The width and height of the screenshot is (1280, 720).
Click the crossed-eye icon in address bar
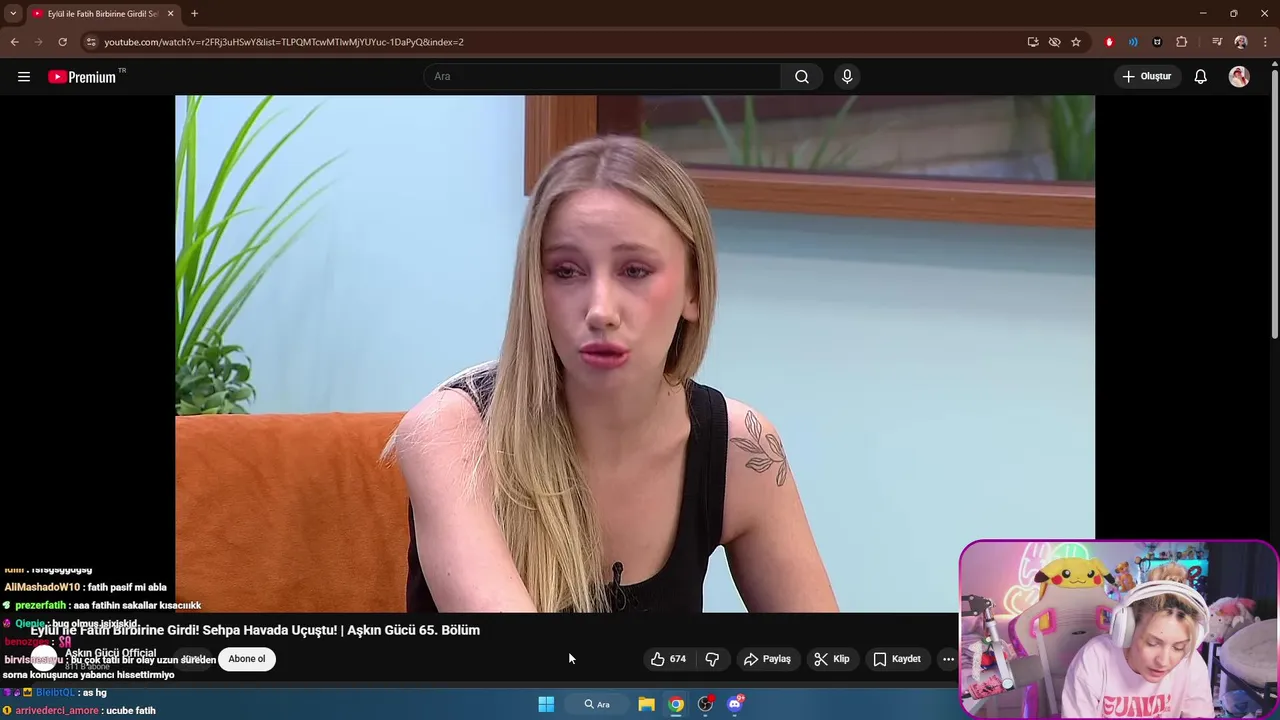(x=1054, y=42)
